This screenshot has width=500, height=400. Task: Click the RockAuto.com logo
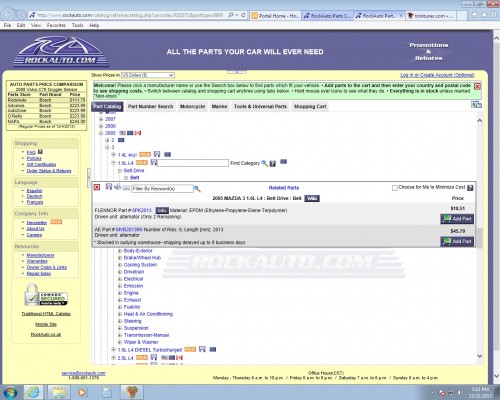61,51
